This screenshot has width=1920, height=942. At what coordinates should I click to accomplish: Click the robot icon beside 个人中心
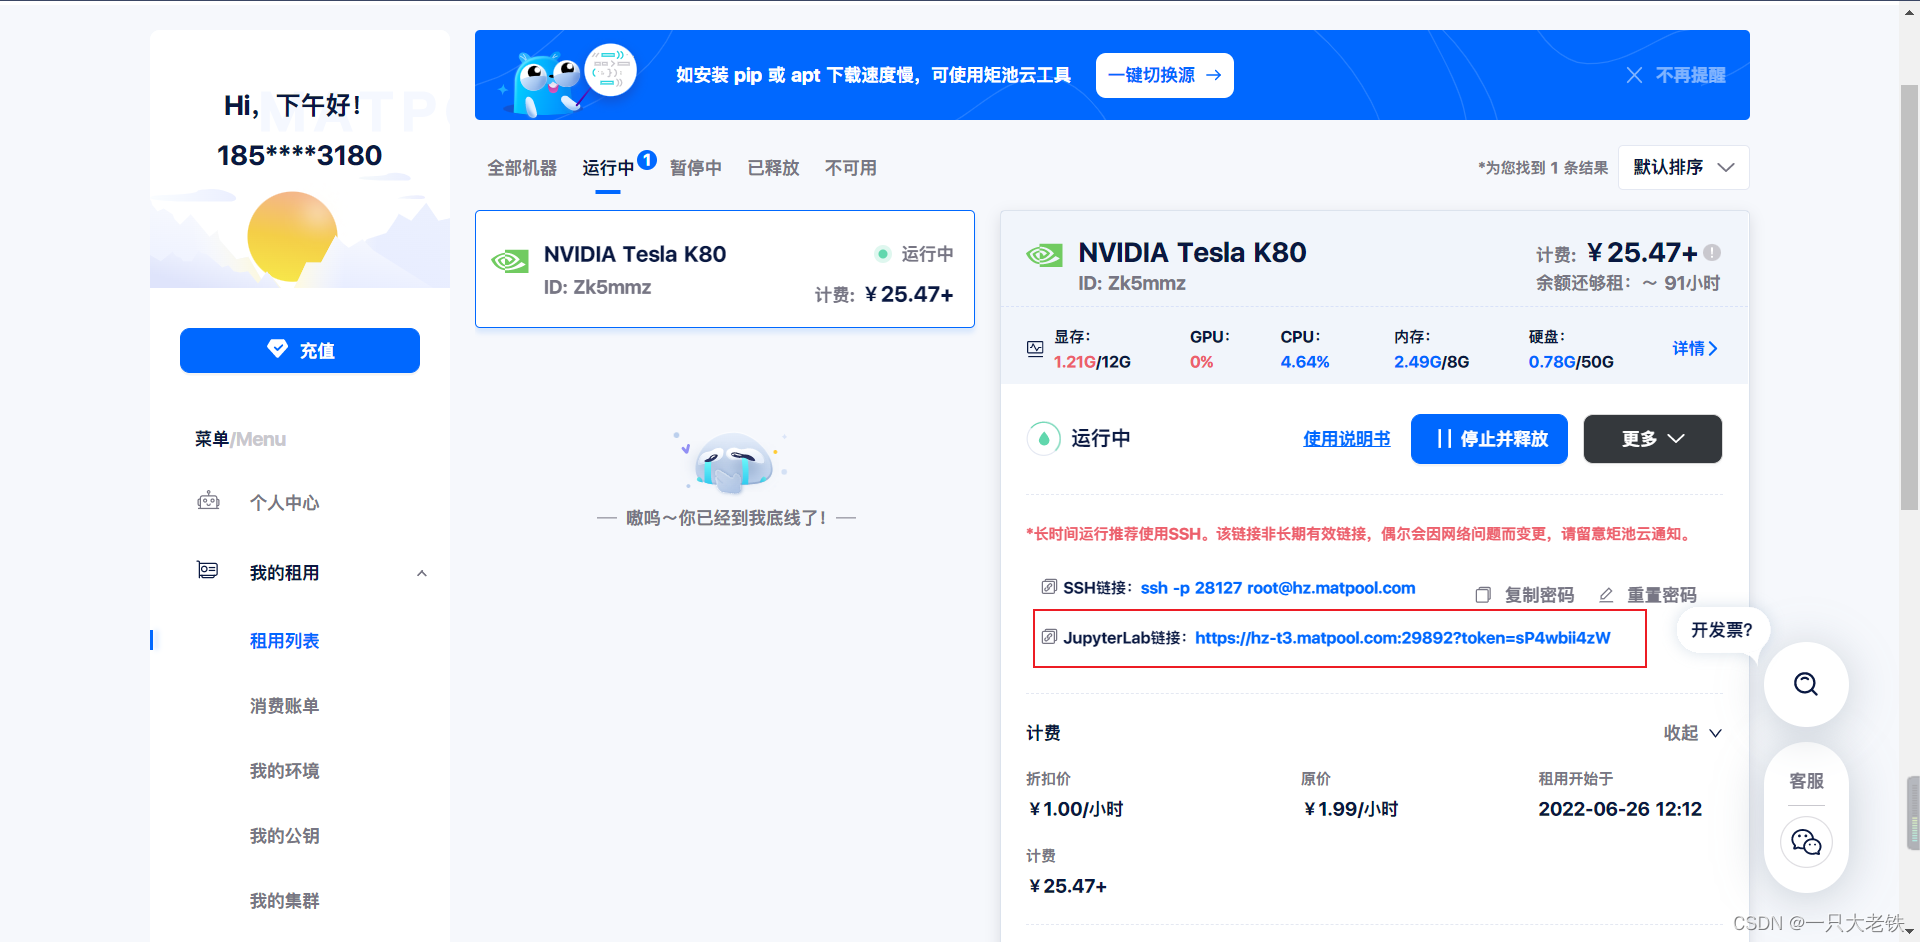click(208, 500)
